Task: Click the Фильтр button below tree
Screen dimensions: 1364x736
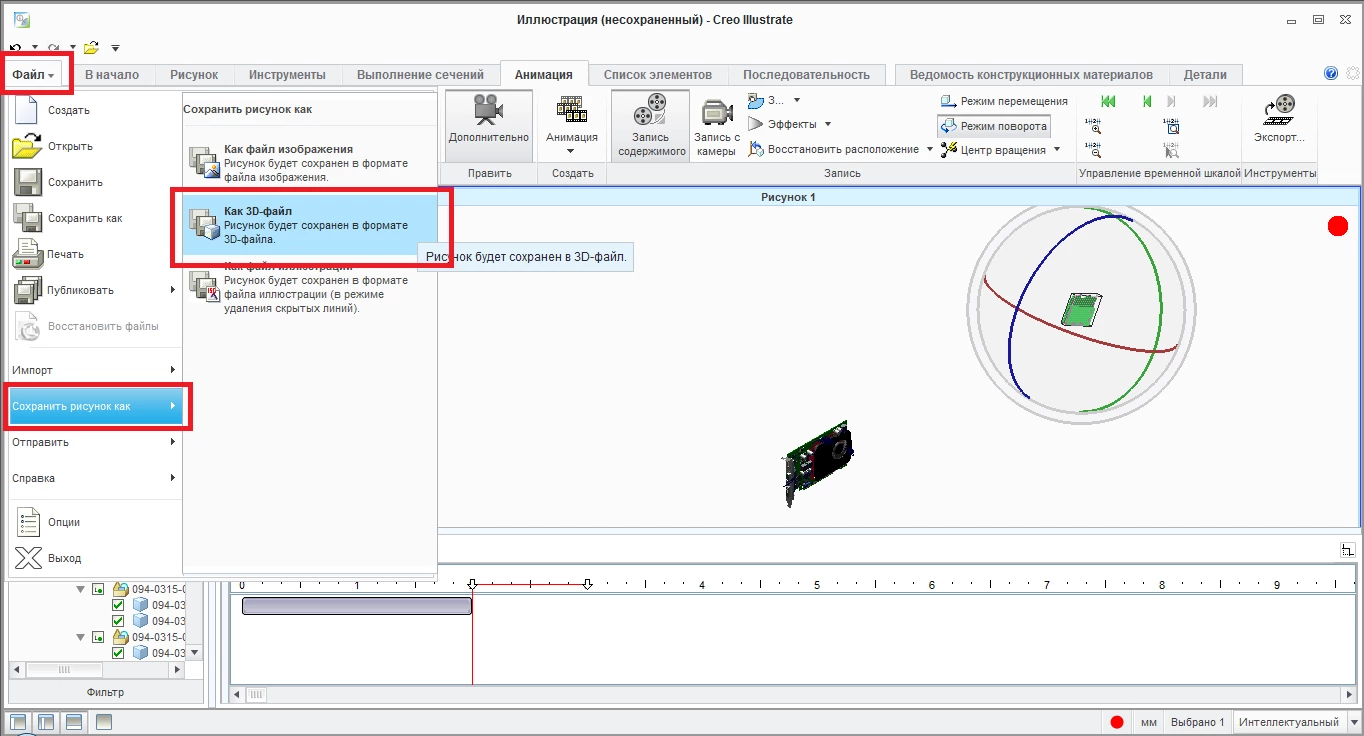Action: coord(105,692)
